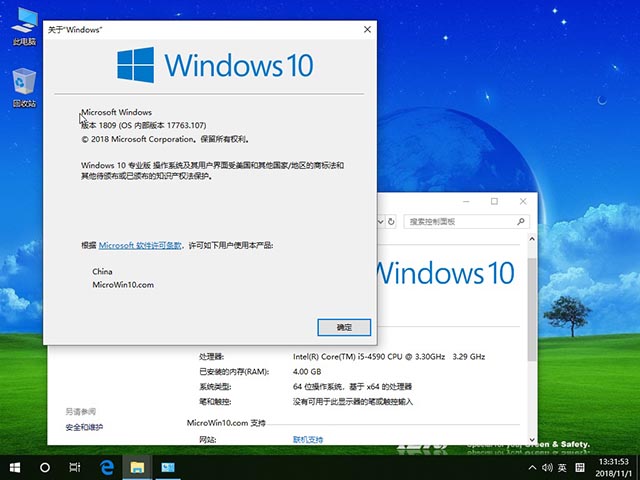This screenshot has height=480, width=640.
Task: Click the 64-bit system type value
Action: [352, 387]
